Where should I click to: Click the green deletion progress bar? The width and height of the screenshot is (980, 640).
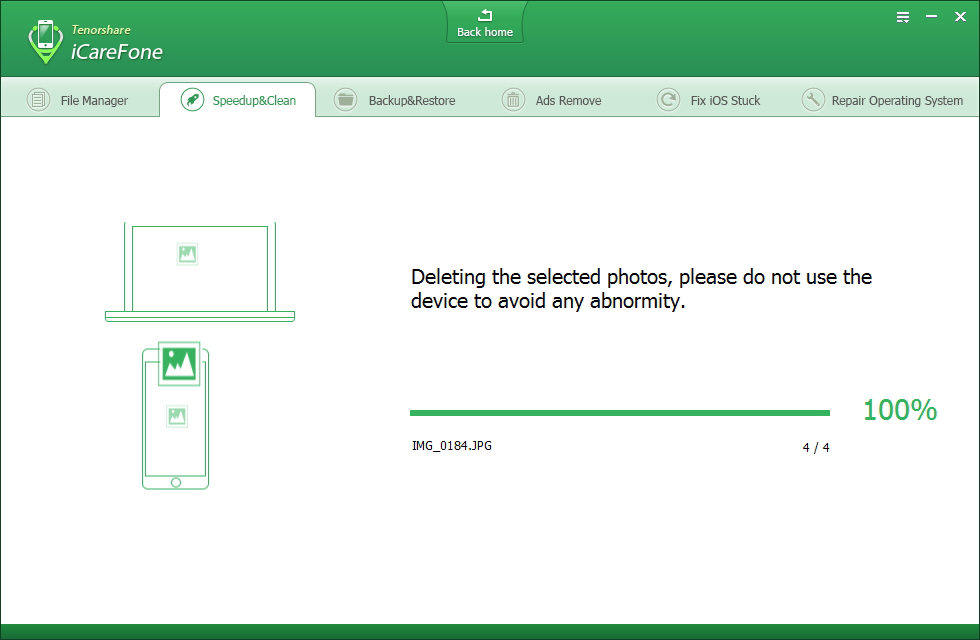click(619, 412)
